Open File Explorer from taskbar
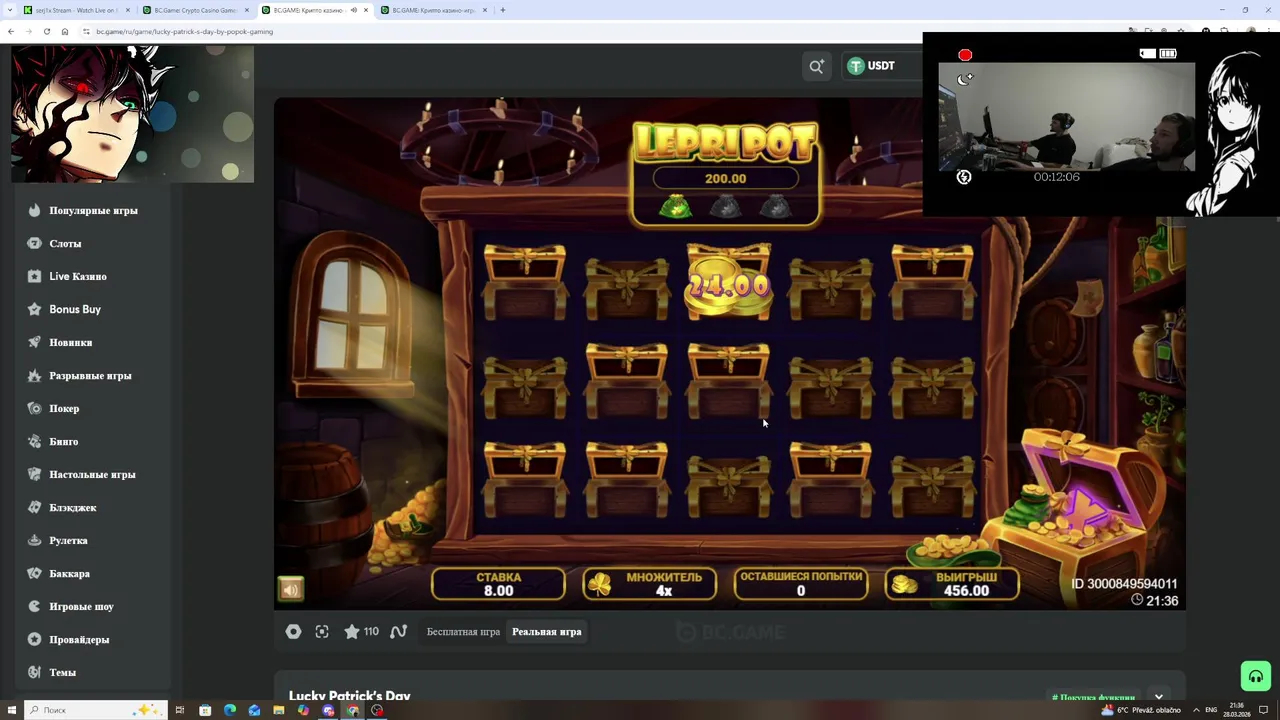The image size is (1280, 720). tap(279, 710)
